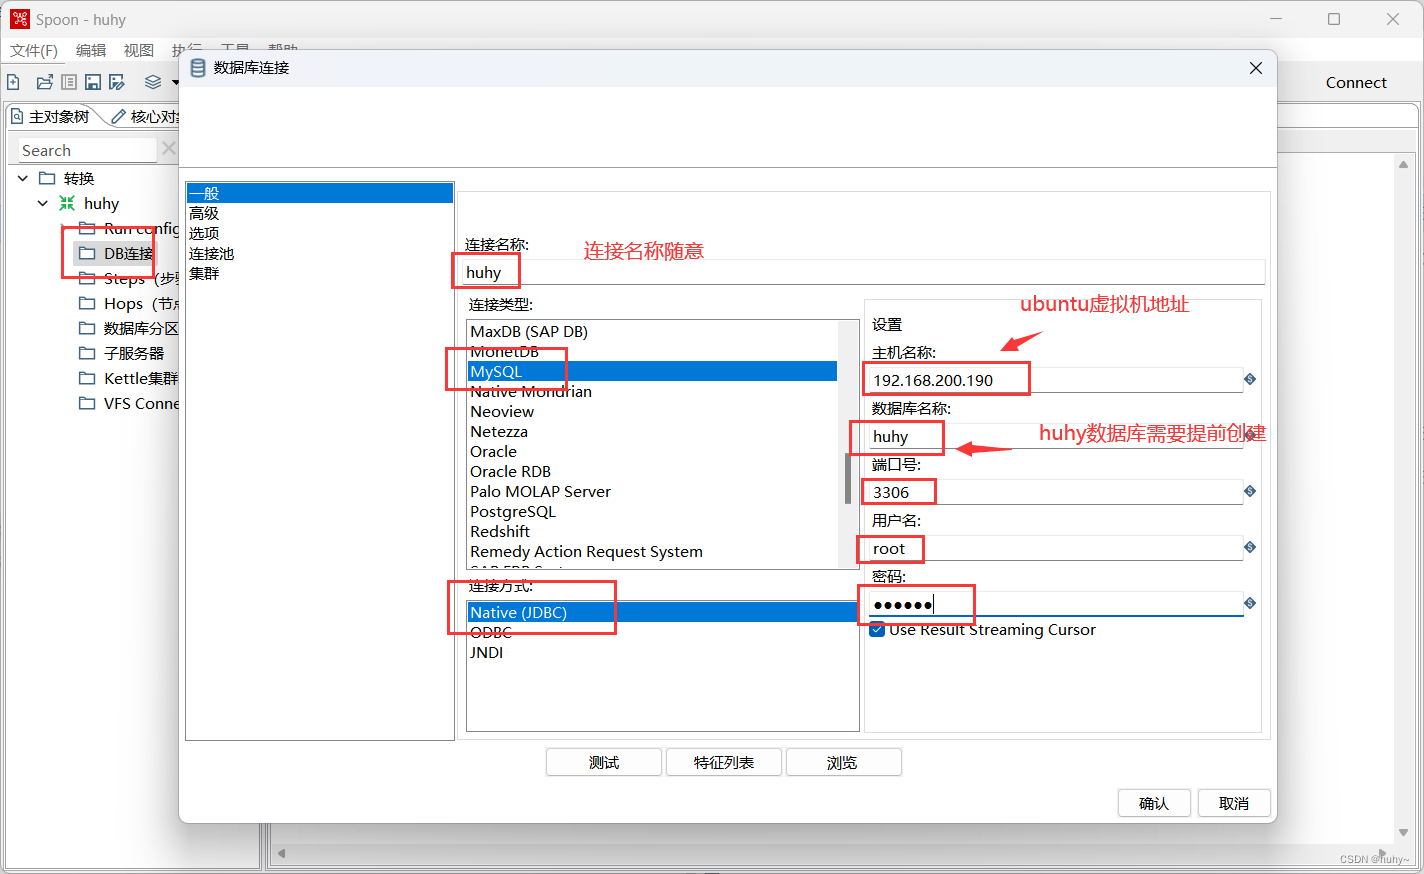
Task: Click inside the 密码 input field
Action: 1054,604
